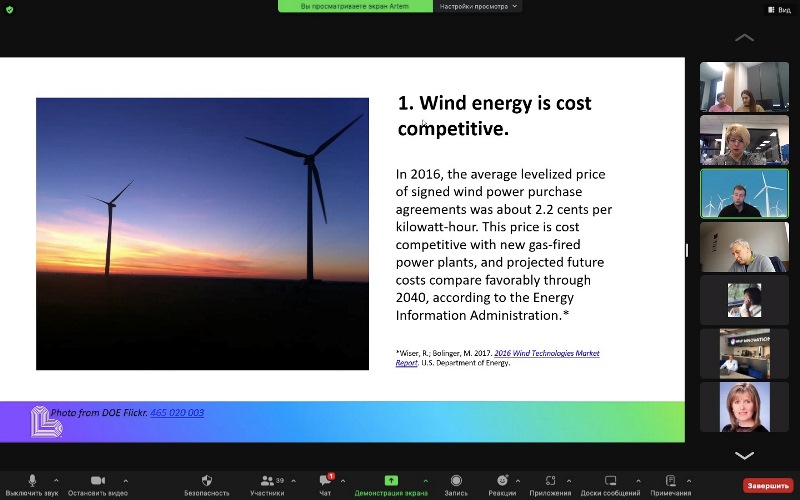The height and width of the screenshot is (500, 800).
Task: Select the participant thumbnail with wind turbines
Action: 744,193
